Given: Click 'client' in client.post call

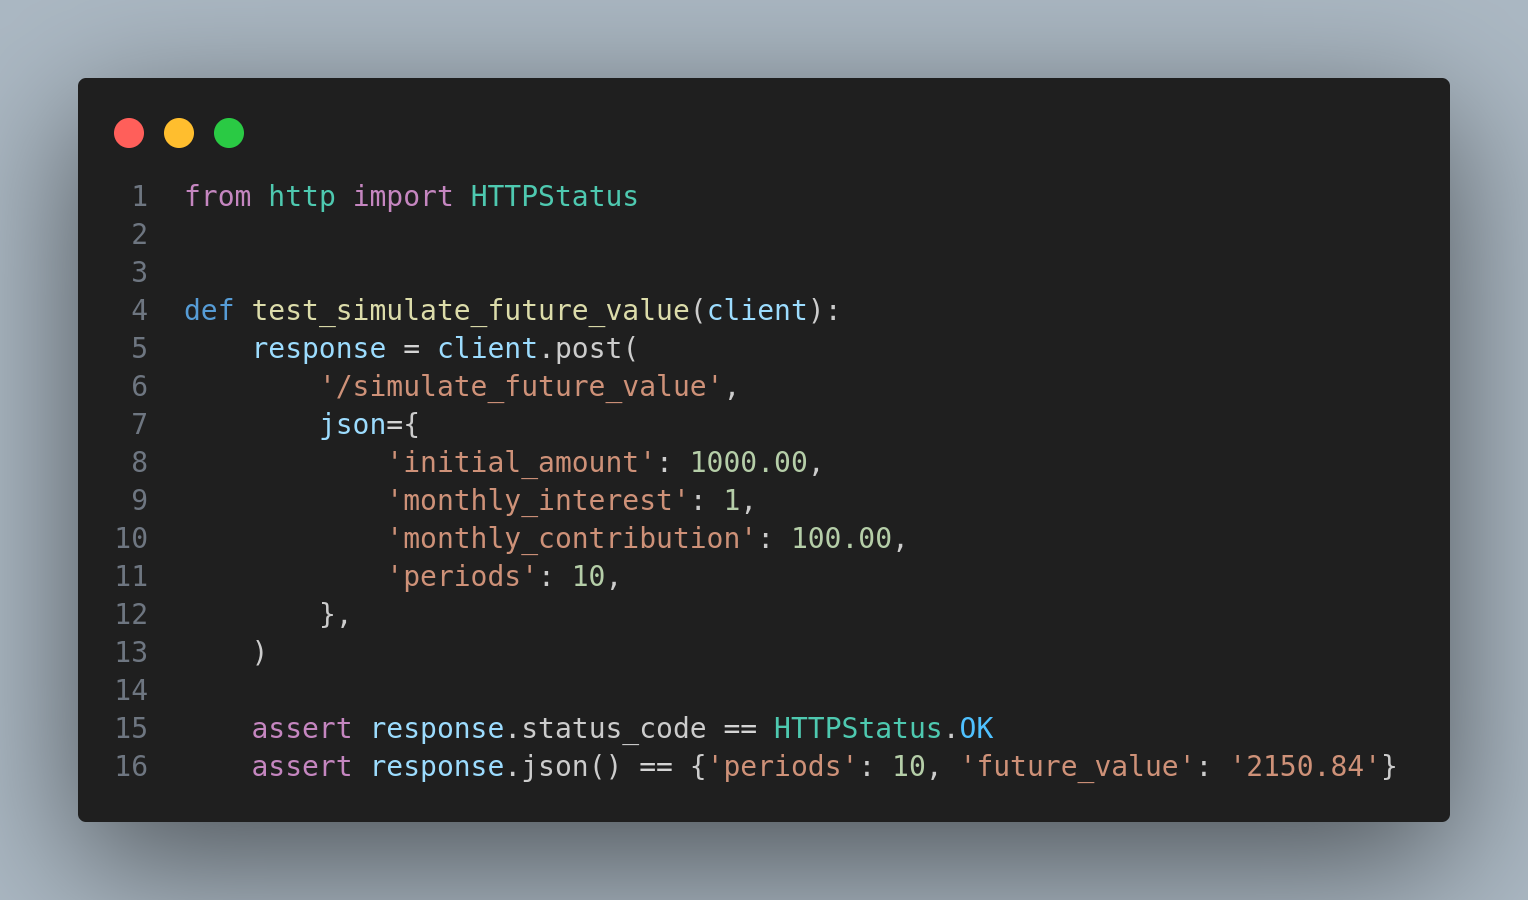Looking at the screenshot, I should pos(487,348).
